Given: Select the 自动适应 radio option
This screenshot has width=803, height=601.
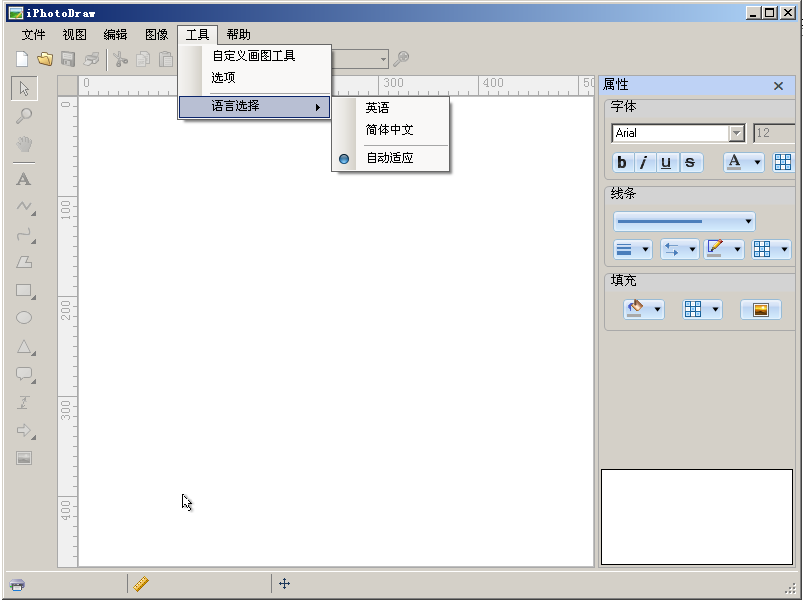Looking at the screenshot, I should pyautogui.click(x=390, y=158).
